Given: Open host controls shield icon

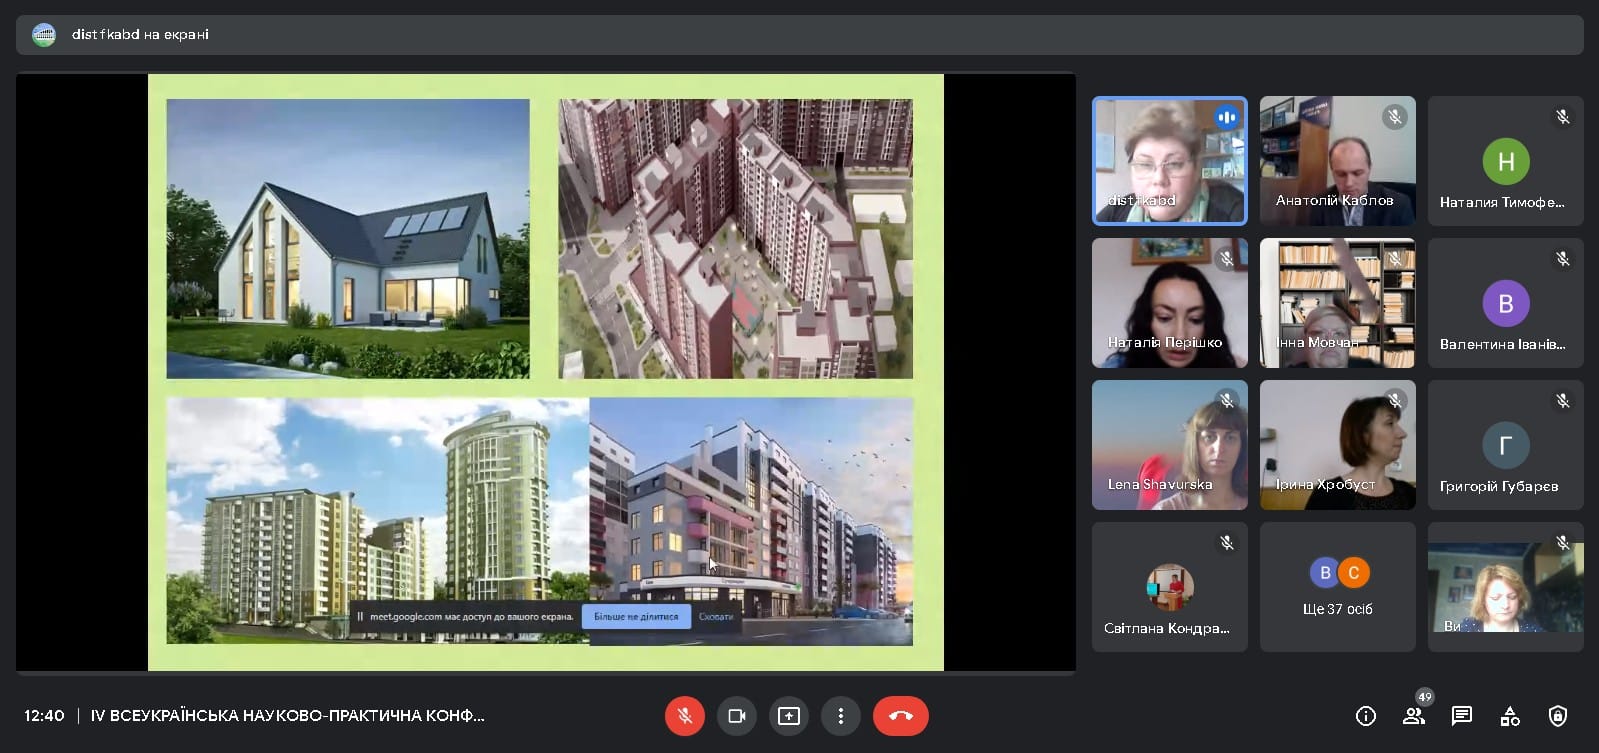Looking at the screenshot, I should [1558, 716].
